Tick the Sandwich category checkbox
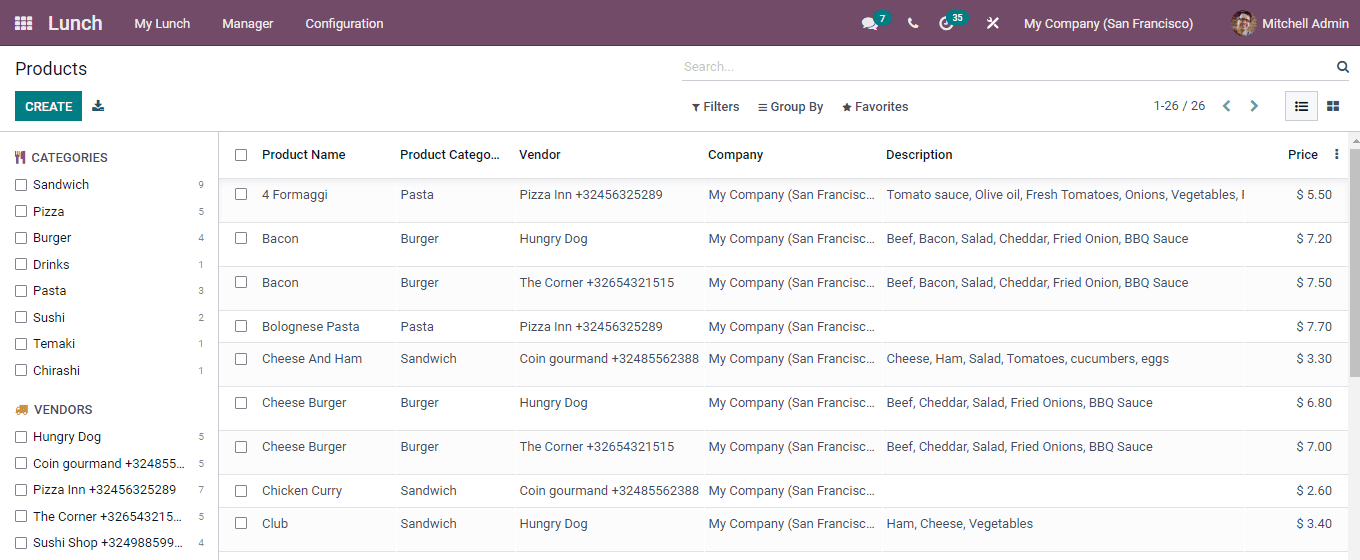This screenshot has width=1360, height=560. tap(21, 185)
